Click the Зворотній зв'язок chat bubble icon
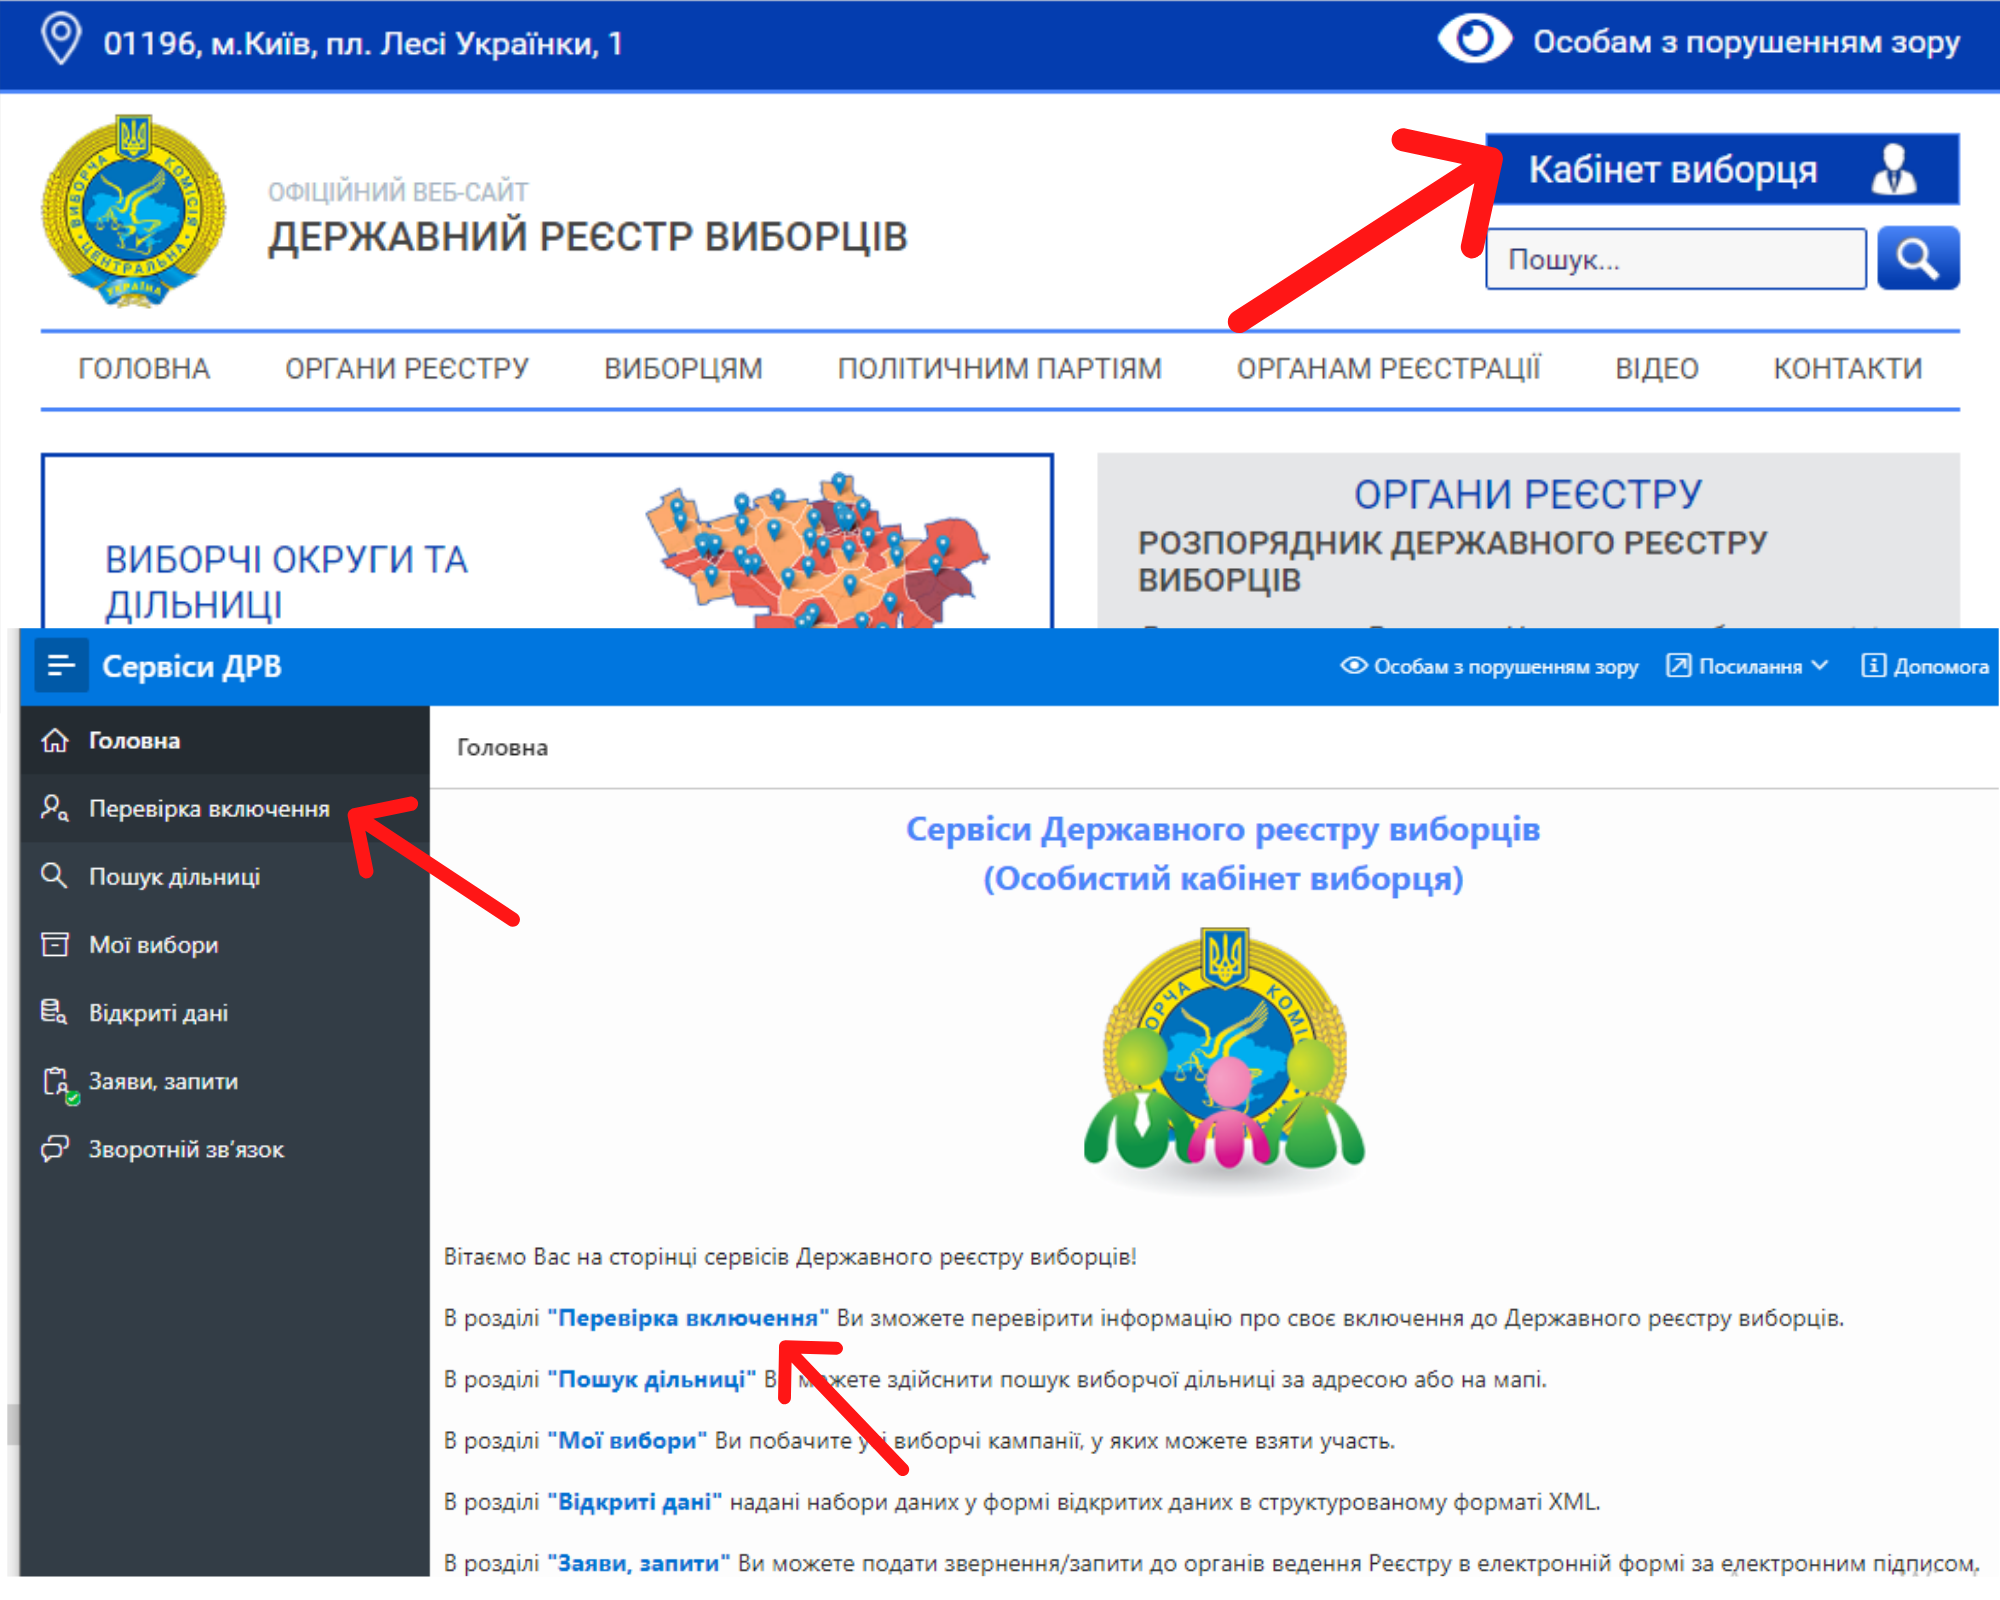Viewport: 2000px width, 1600px height. click(55, 1149)
